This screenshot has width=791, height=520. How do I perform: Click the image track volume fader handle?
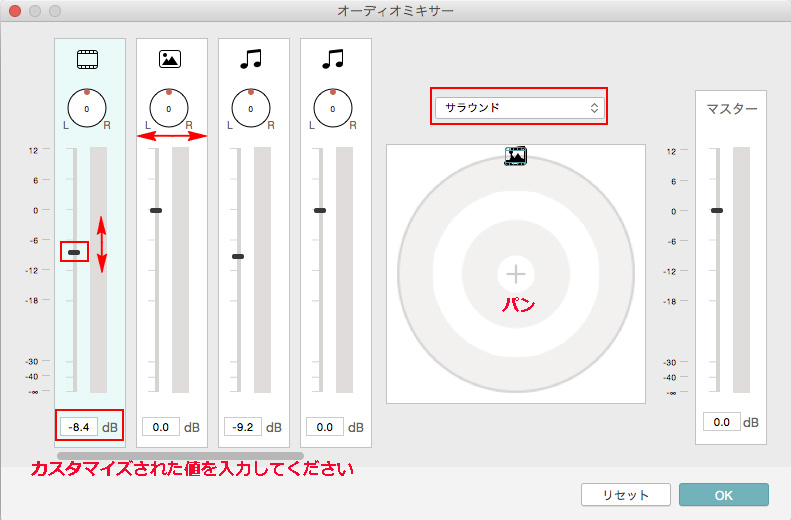(x=156, y=210)
